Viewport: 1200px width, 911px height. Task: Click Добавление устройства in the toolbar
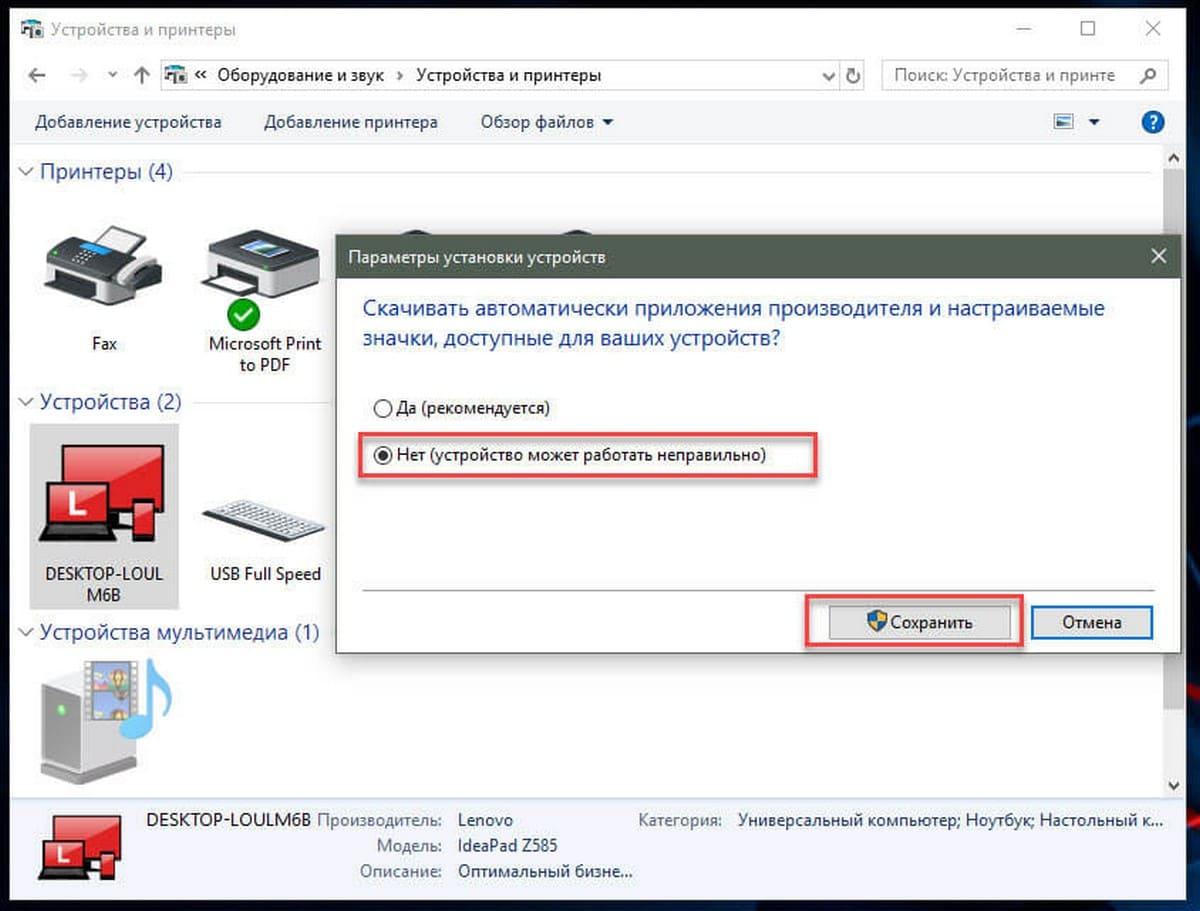[x=128, y=122]
